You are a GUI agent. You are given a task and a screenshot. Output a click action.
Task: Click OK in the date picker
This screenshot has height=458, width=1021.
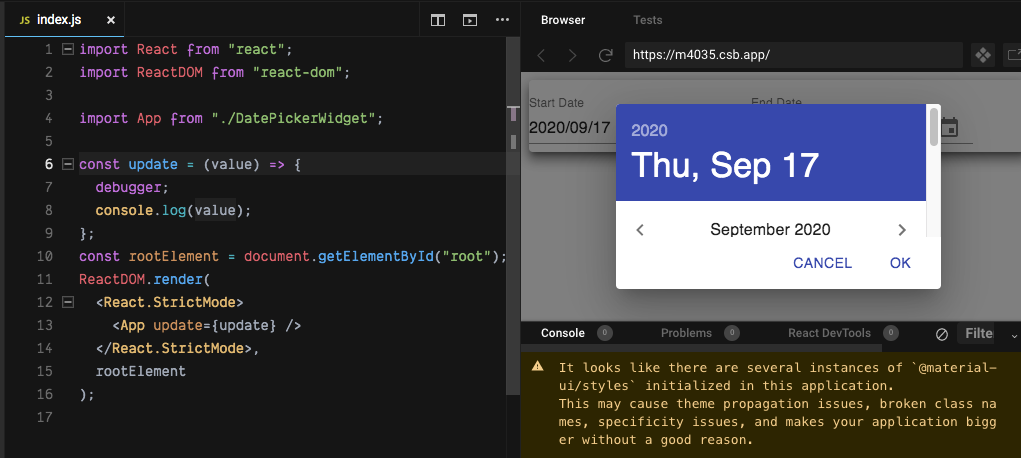click(901, 263)
